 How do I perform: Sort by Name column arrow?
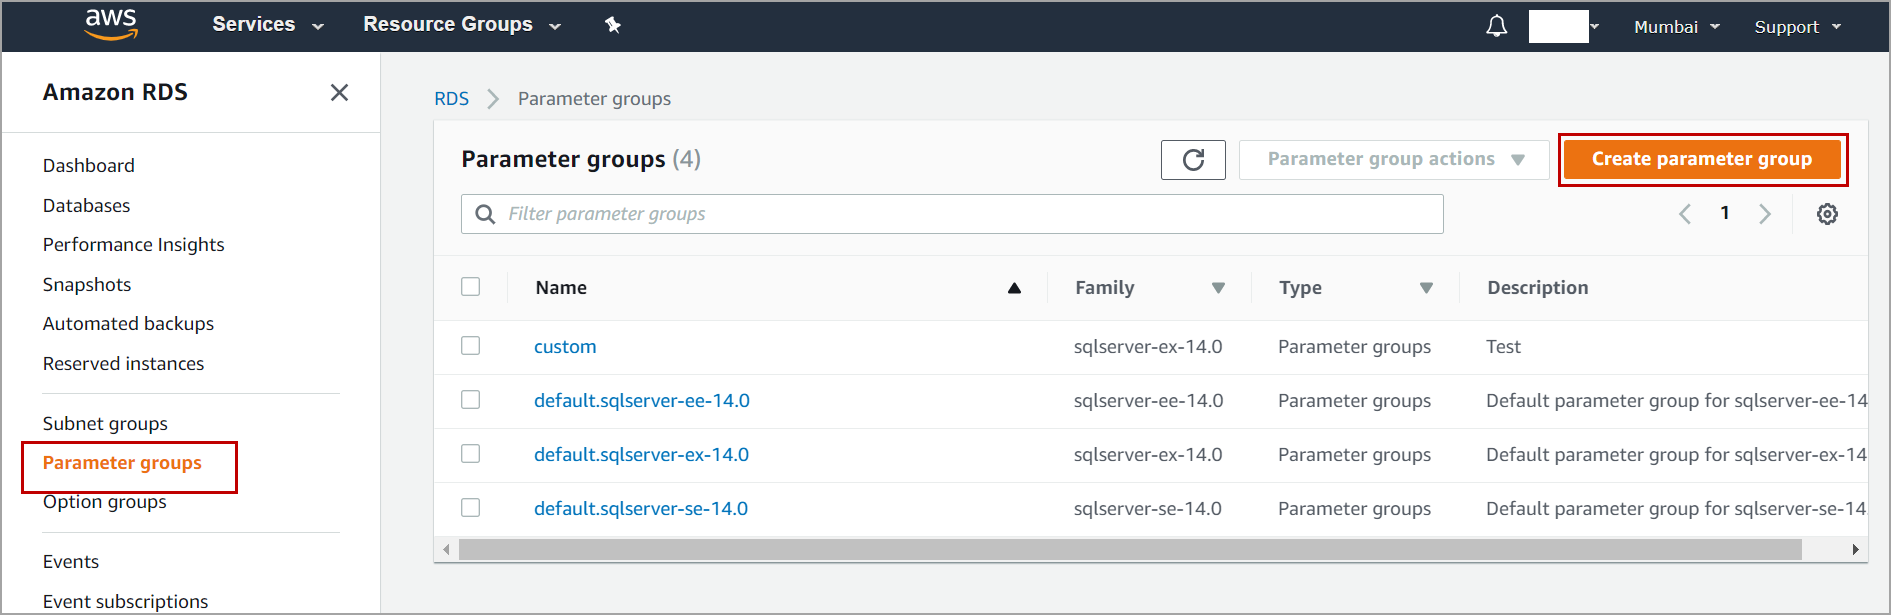coord(1014,288)
